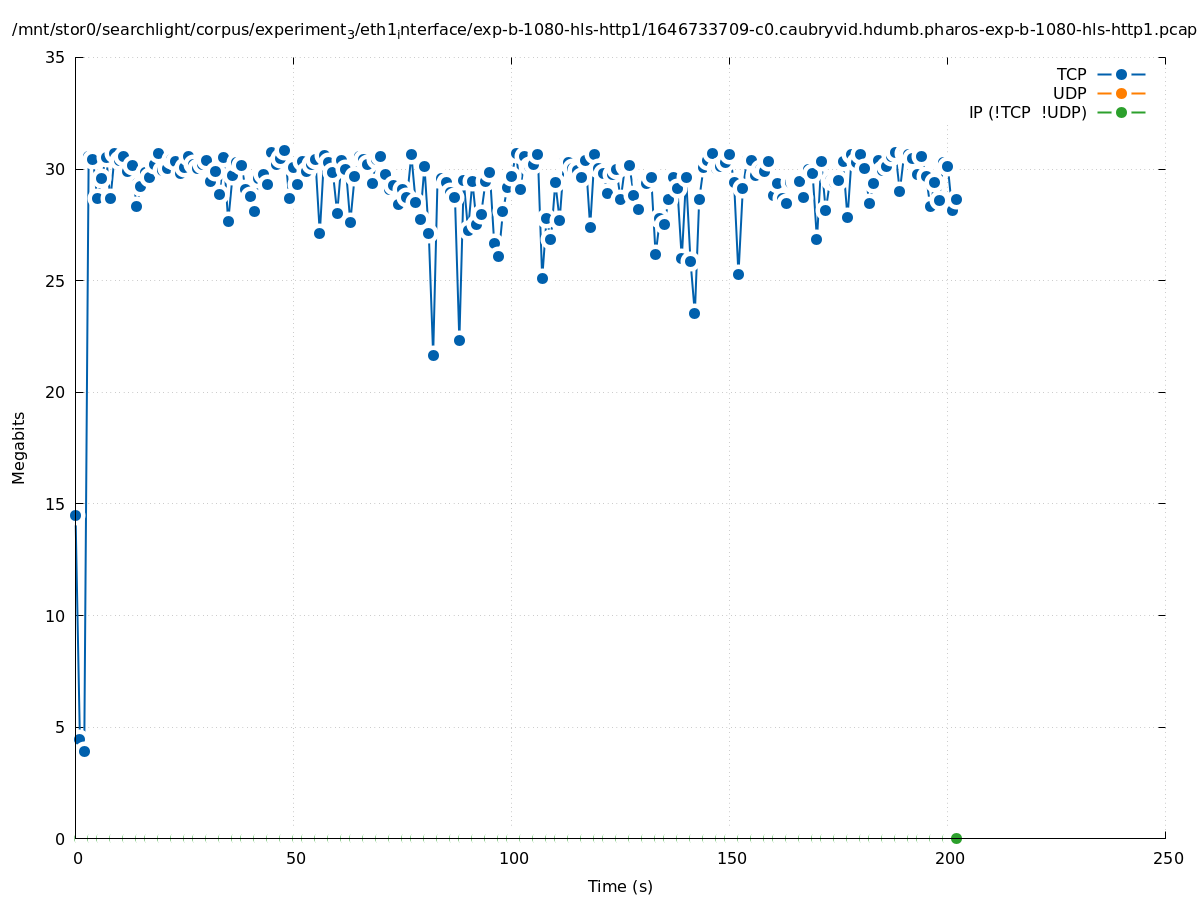Image resolution: width=1197 pixels, height=900 pixels.
Task: Click the first TCP data point near 14.5 Megabits
Action: [x=75, y=515]
